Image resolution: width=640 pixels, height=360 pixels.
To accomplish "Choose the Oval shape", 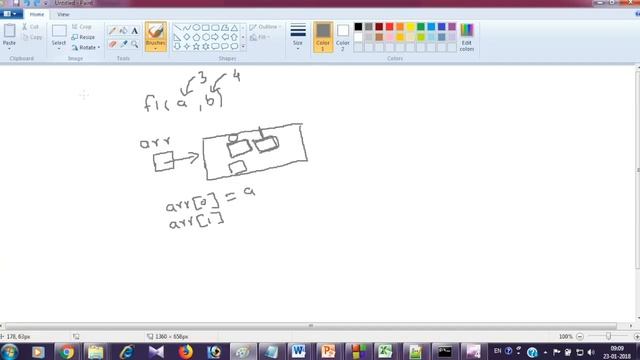I will click(x=196, y=28).
